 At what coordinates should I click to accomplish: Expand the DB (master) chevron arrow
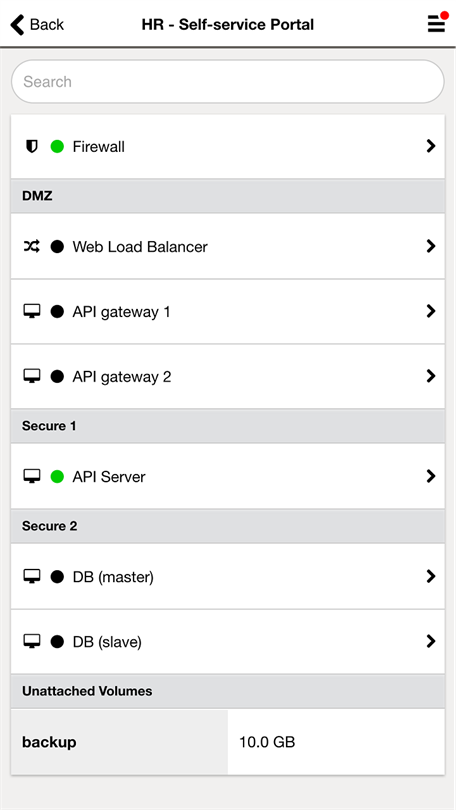[431, 576]
